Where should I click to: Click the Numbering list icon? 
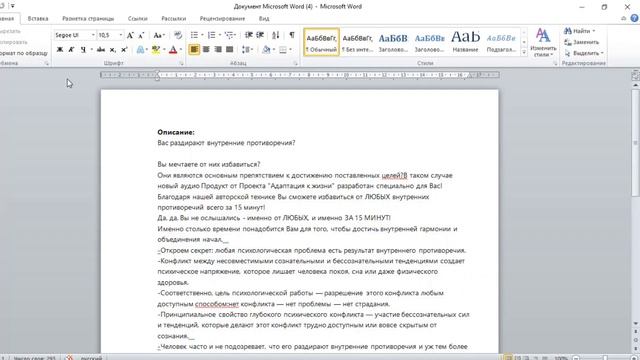(x=211, y=35)
